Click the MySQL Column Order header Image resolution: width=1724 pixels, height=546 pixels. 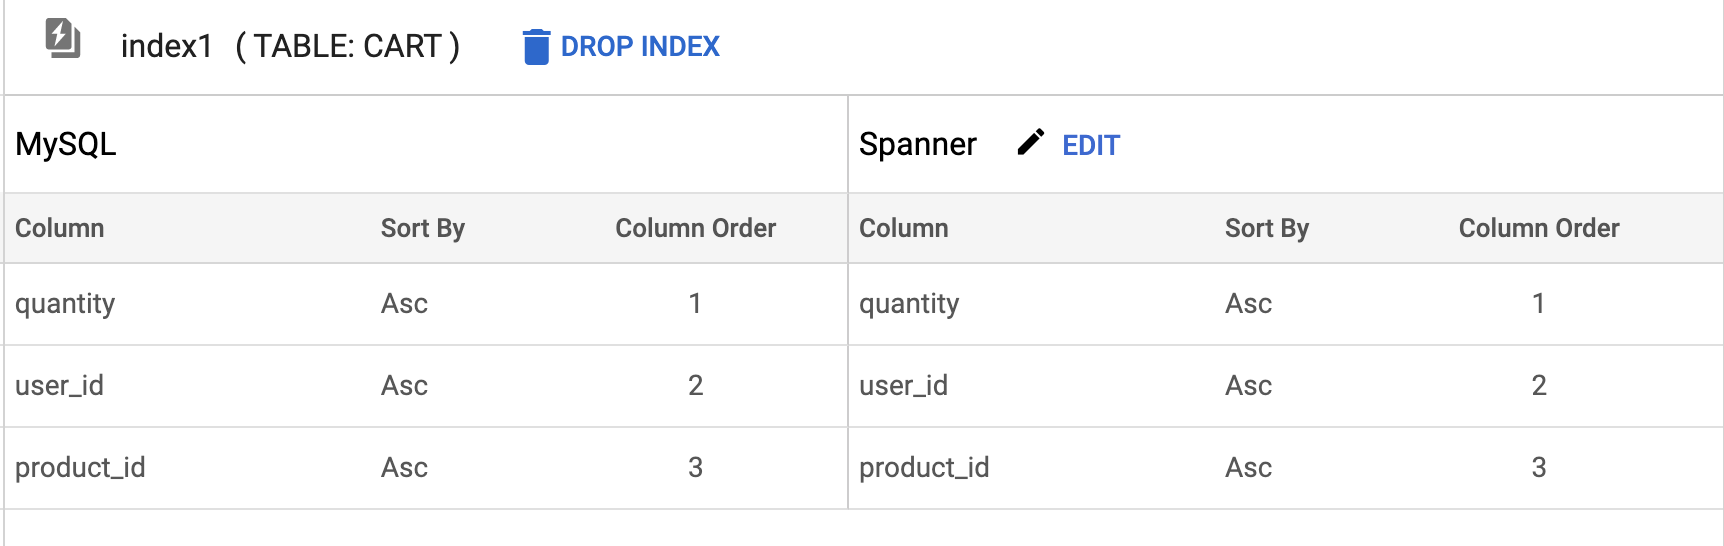click(x=696, y=228)
